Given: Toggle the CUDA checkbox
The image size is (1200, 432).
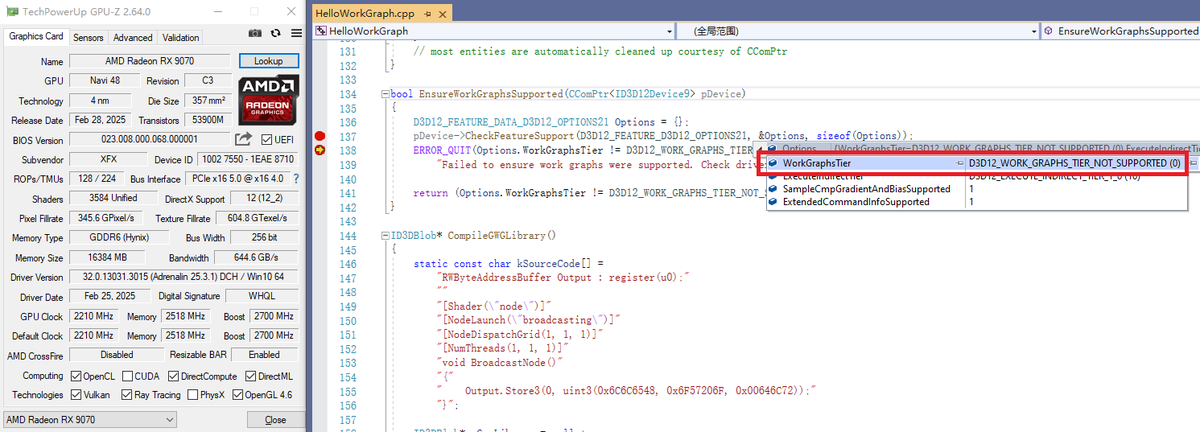Looking at the screenshot, I should point(125,376).
